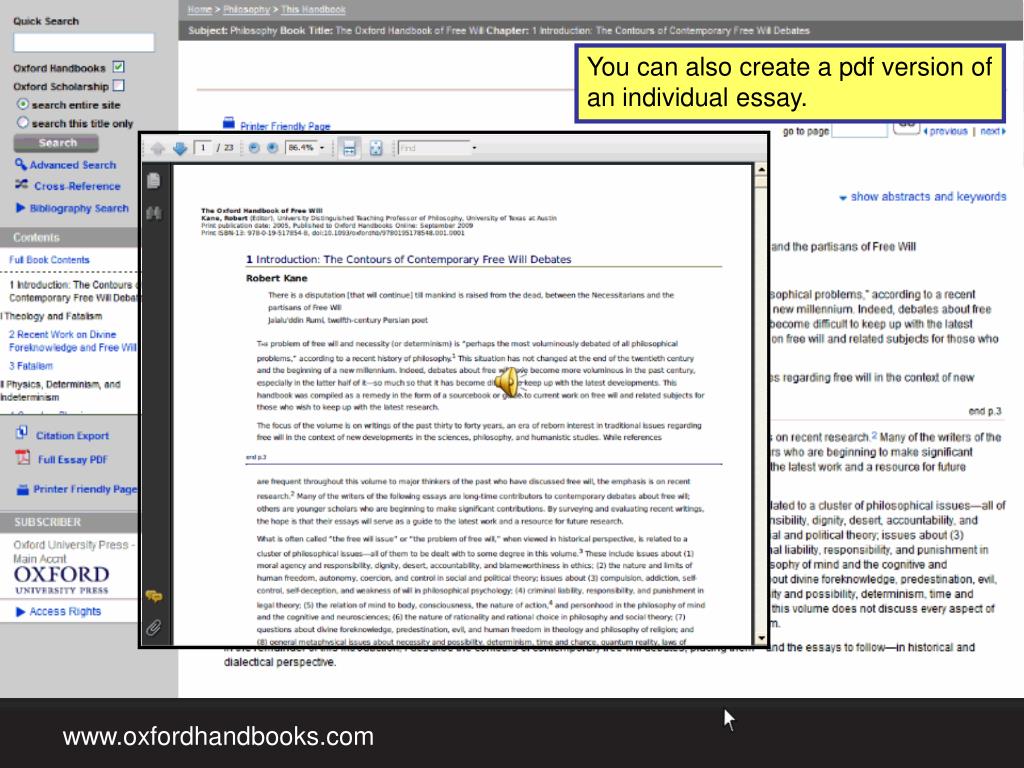Click the 'end p.3' page marker
Screen dimensions: 1024x768
[984, 411]
